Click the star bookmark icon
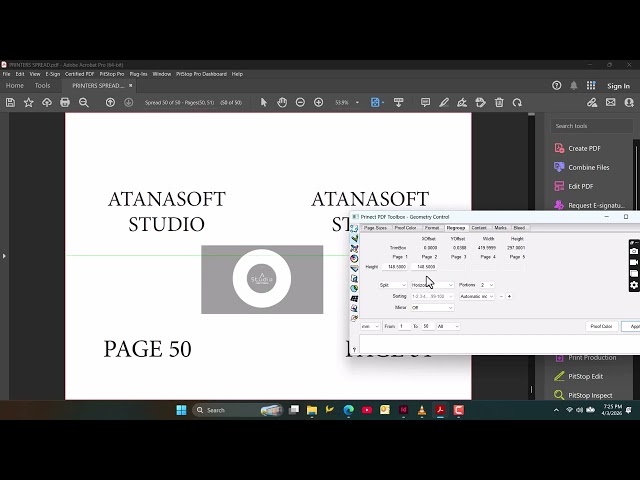Screen dimensions: 640x480 tap(28, 102)
